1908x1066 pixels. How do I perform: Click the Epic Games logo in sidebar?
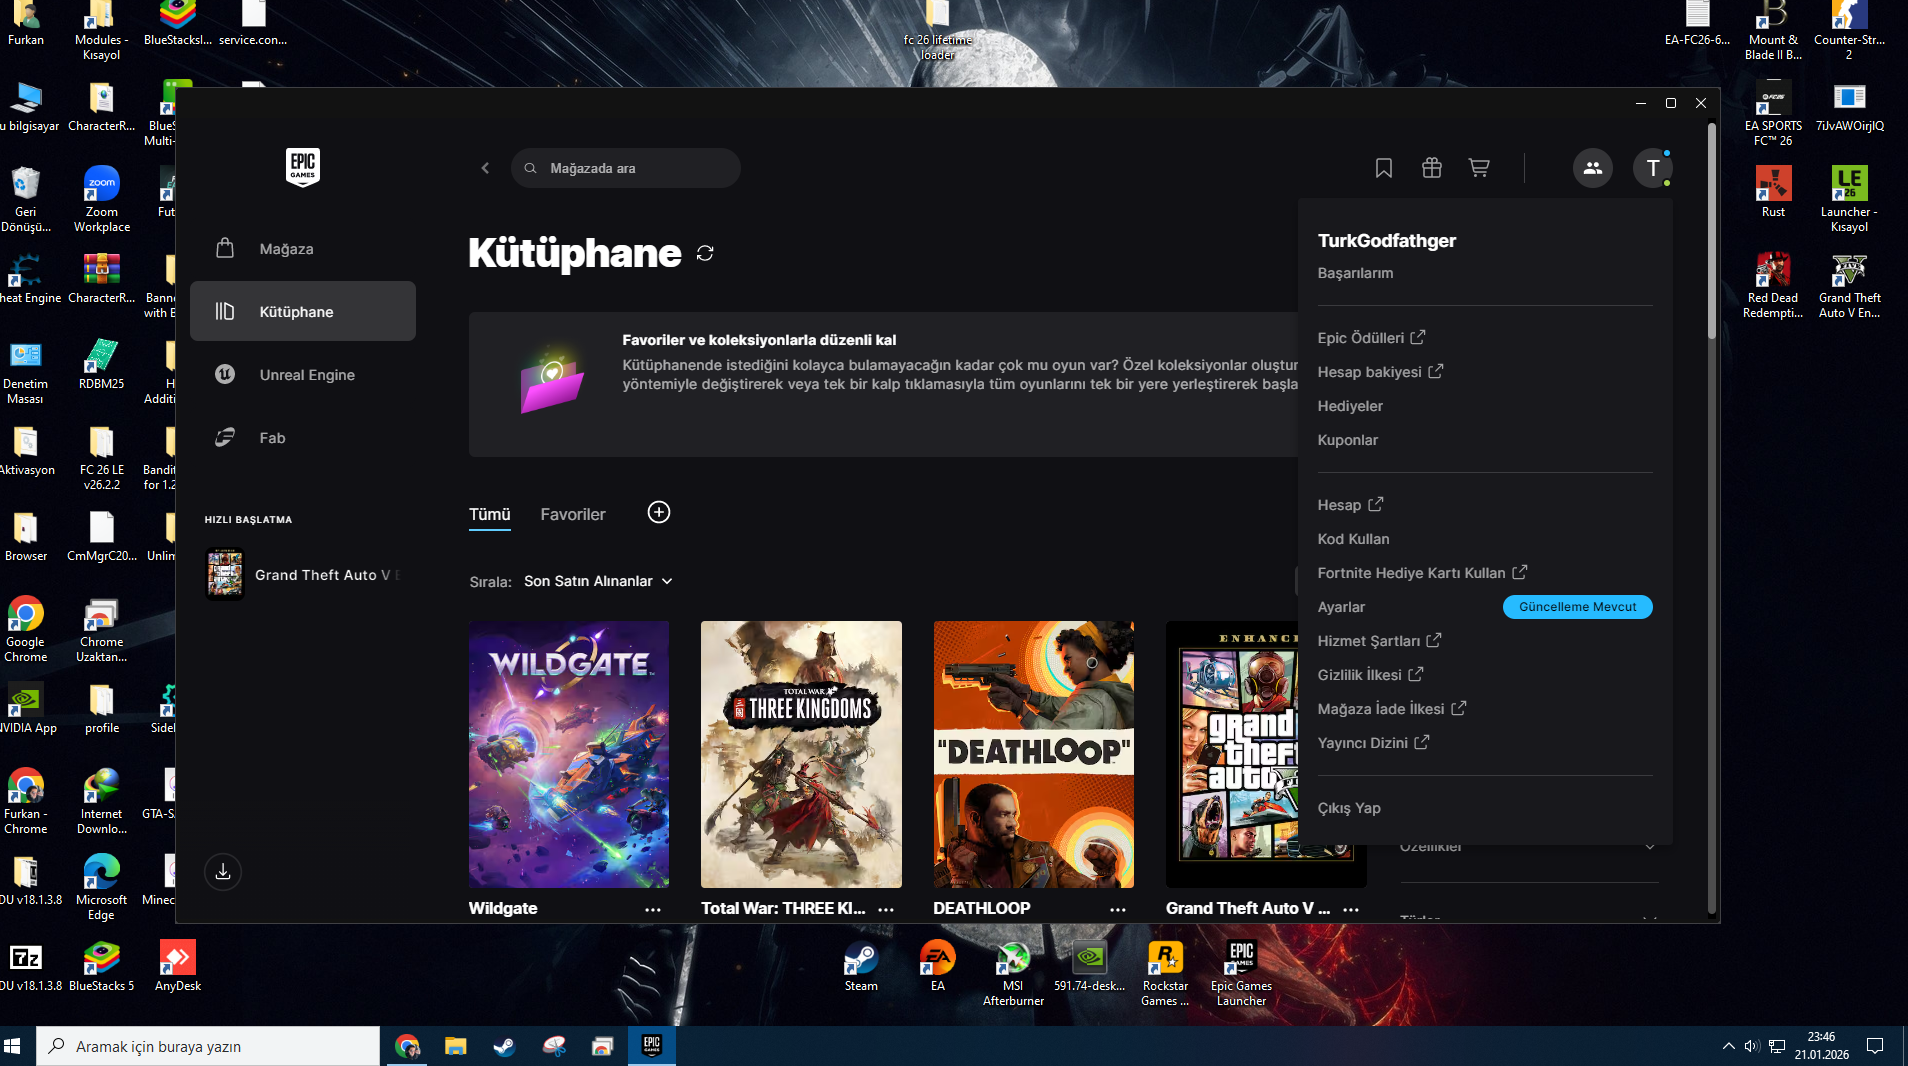[303, 167]
